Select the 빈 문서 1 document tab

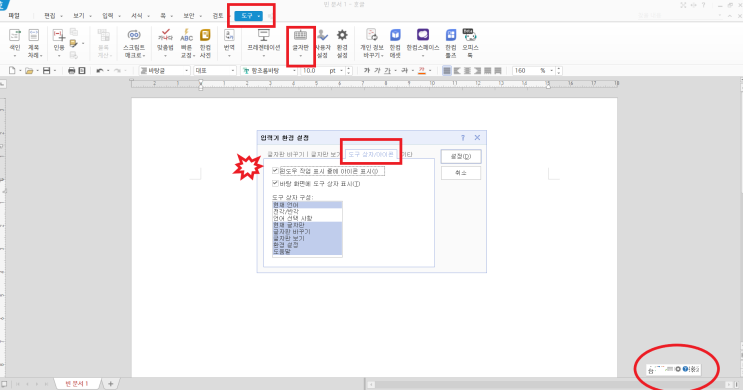point(77,383)
